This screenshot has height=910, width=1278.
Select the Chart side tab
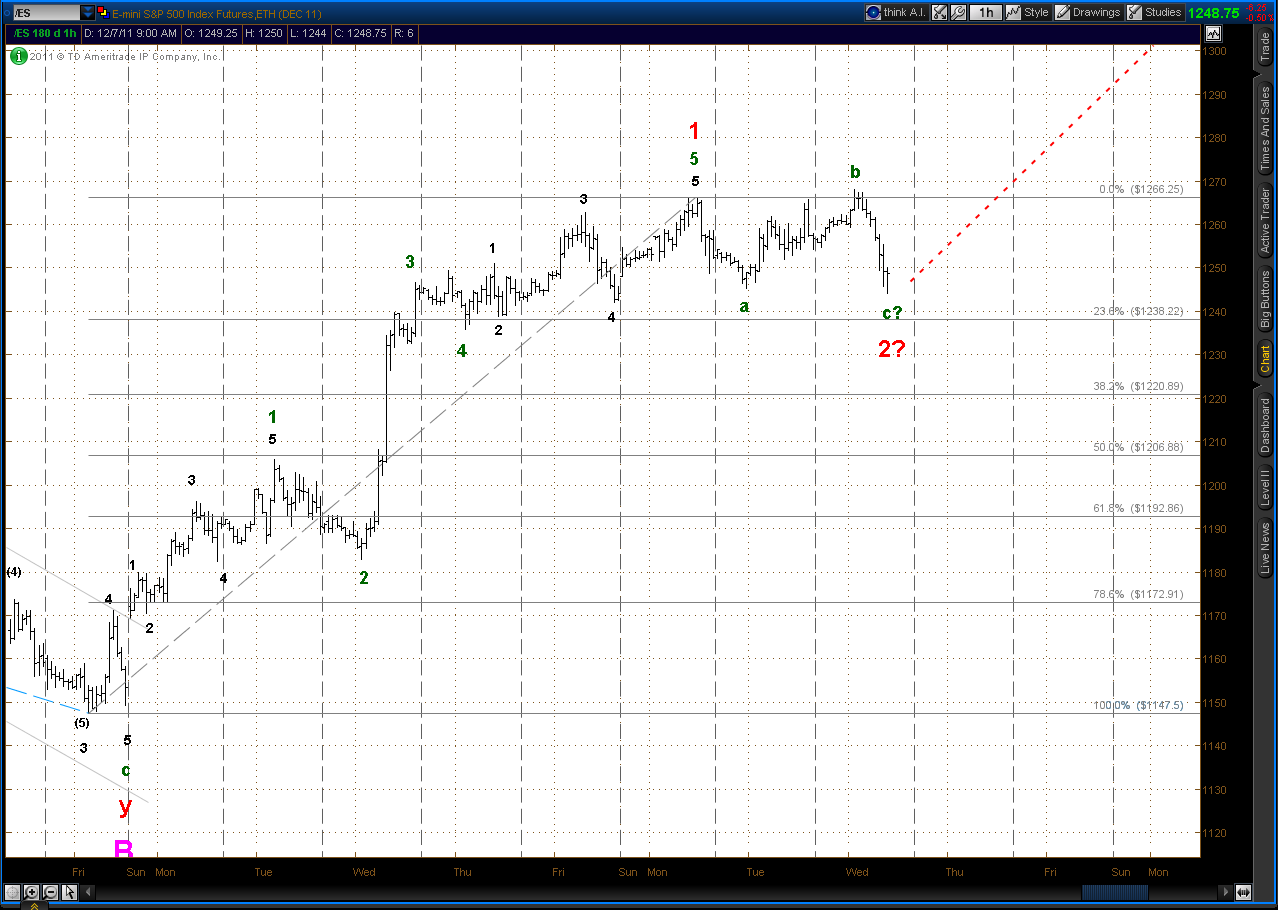click(x=1265, y=359)
